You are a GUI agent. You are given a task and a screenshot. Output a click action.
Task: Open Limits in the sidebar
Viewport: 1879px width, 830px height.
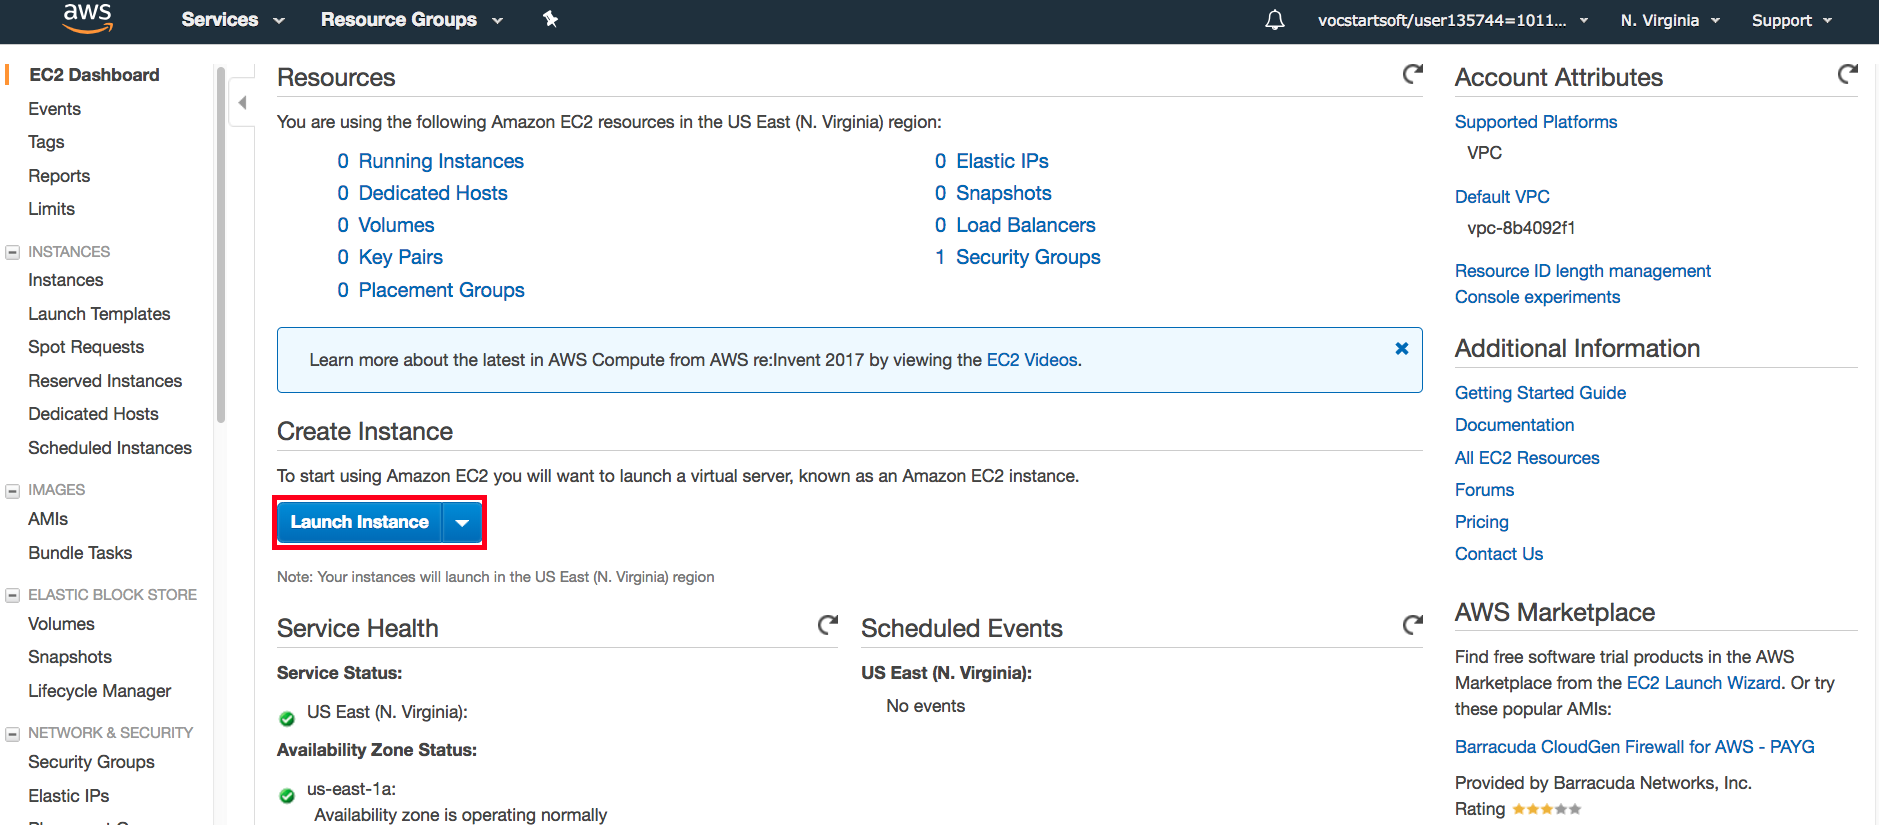51,209
